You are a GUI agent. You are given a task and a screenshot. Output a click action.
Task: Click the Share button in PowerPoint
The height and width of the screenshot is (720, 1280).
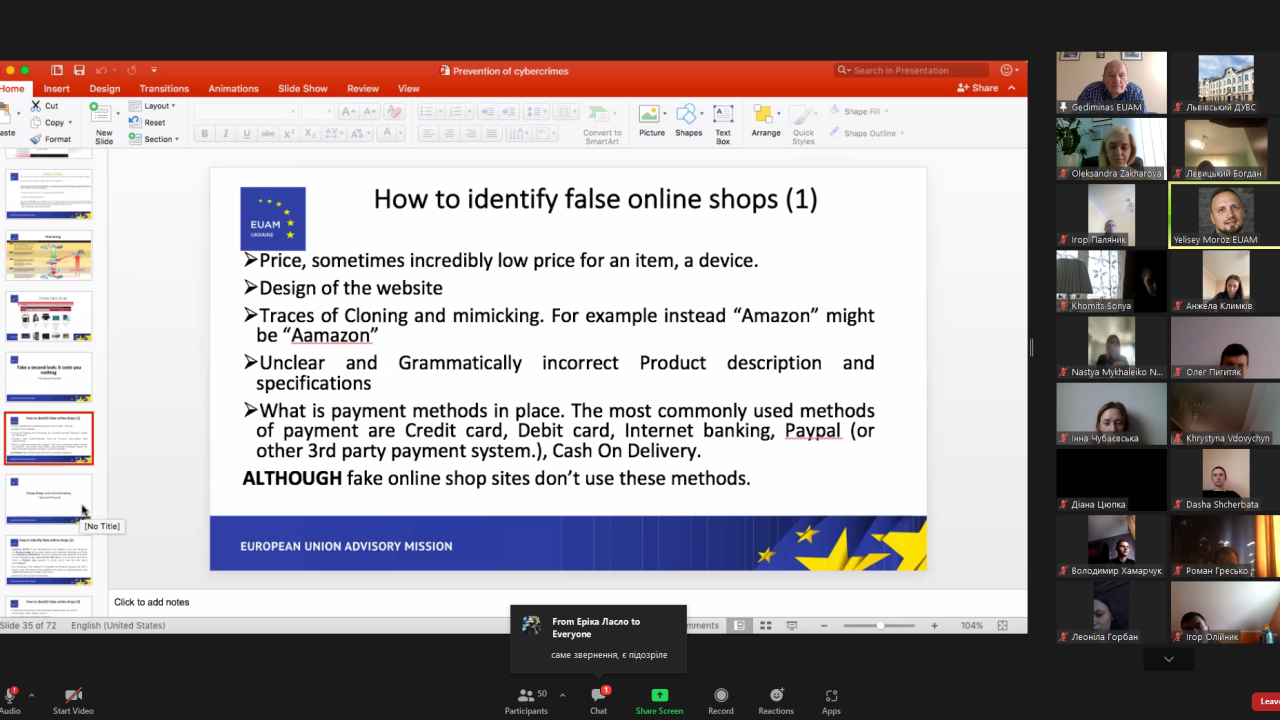pos(978,88)
